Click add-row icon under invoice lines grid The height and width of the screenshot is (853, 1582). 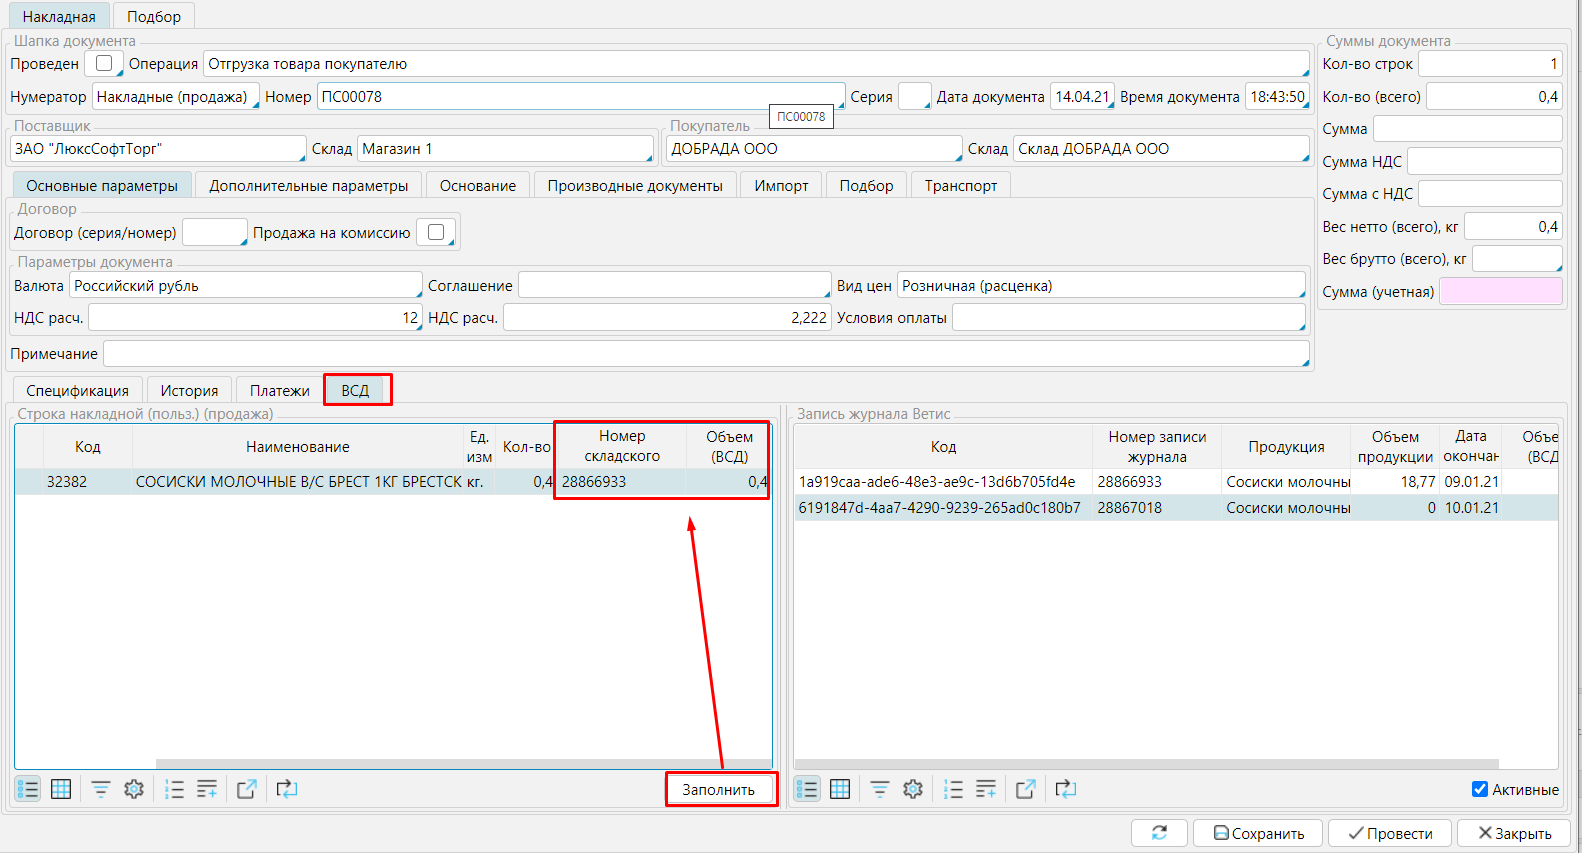click(x=207, y=789)
